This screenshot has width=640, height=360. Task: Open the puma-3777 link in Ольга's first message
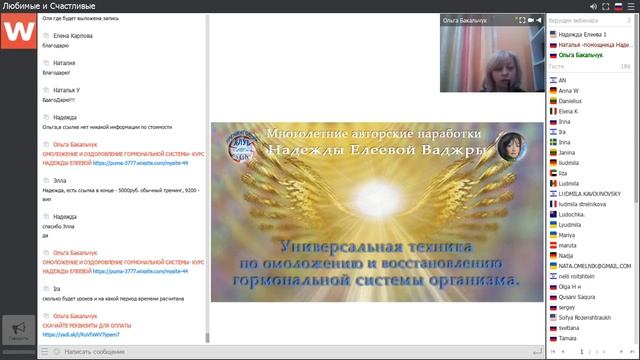(x=140, y=163)
